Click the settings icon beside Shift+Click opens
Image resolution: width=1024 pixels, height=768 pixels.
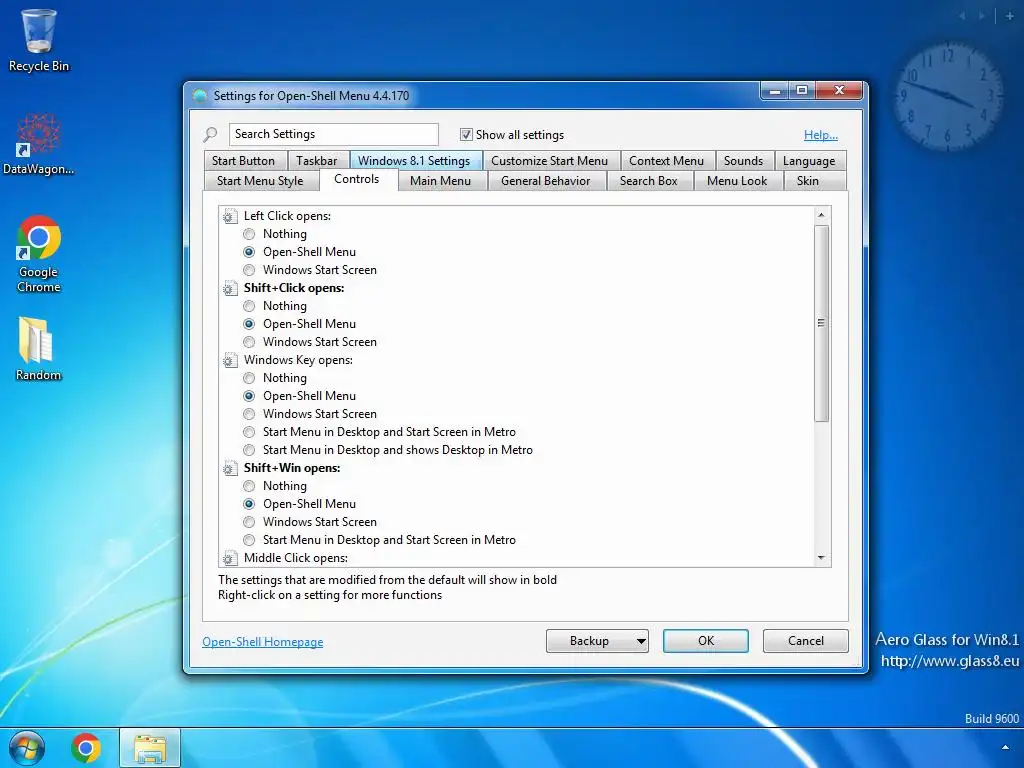(229, 288)
